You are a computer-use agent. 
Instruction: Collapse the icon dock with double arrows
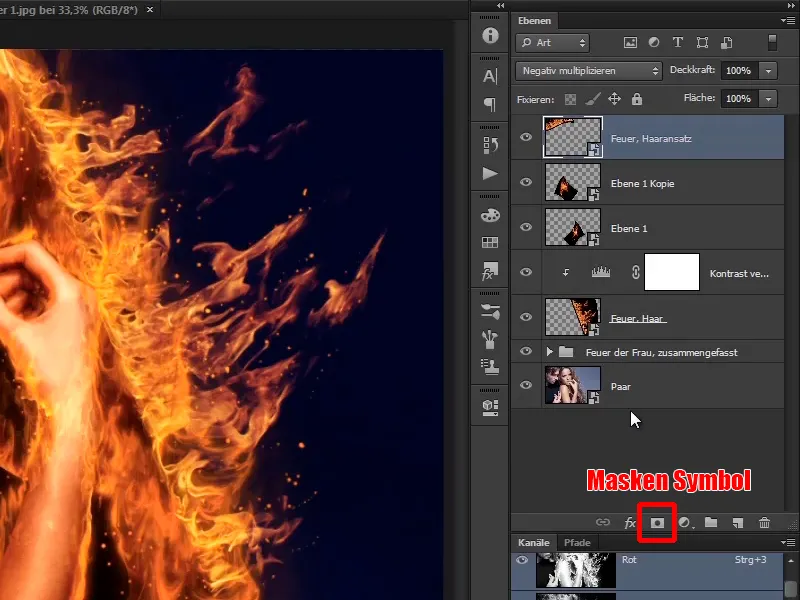[x=501, y=5]
